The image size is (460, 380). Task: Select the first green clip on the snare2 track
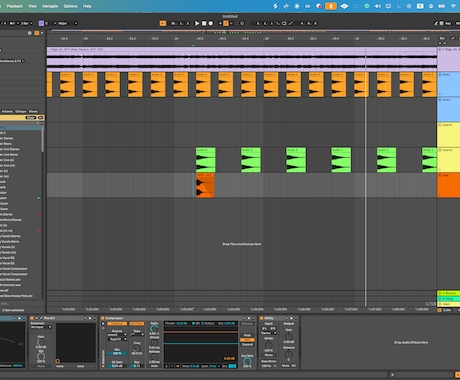[205, 160]
